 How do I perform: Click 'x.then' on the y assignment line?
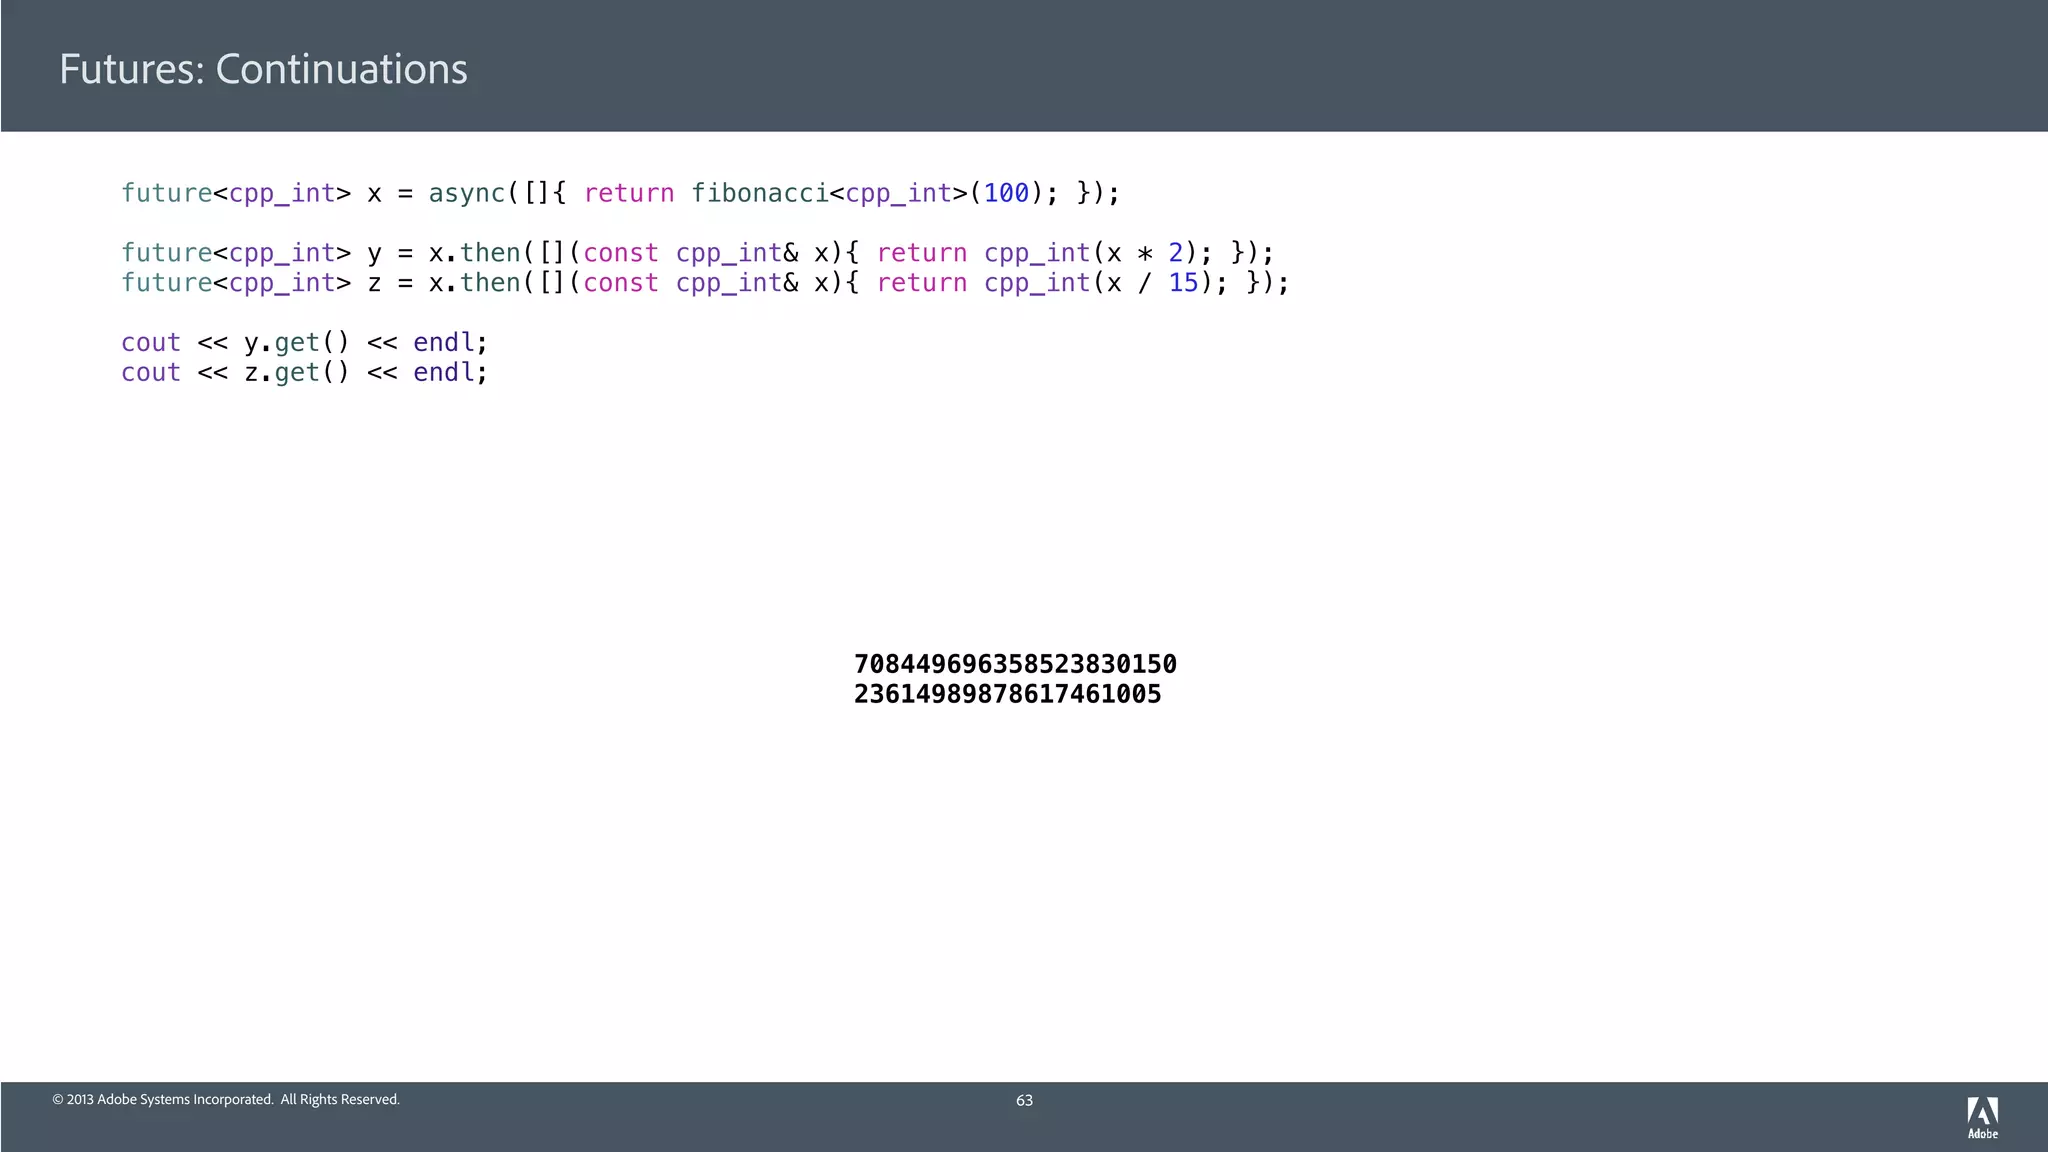(474, 253)
